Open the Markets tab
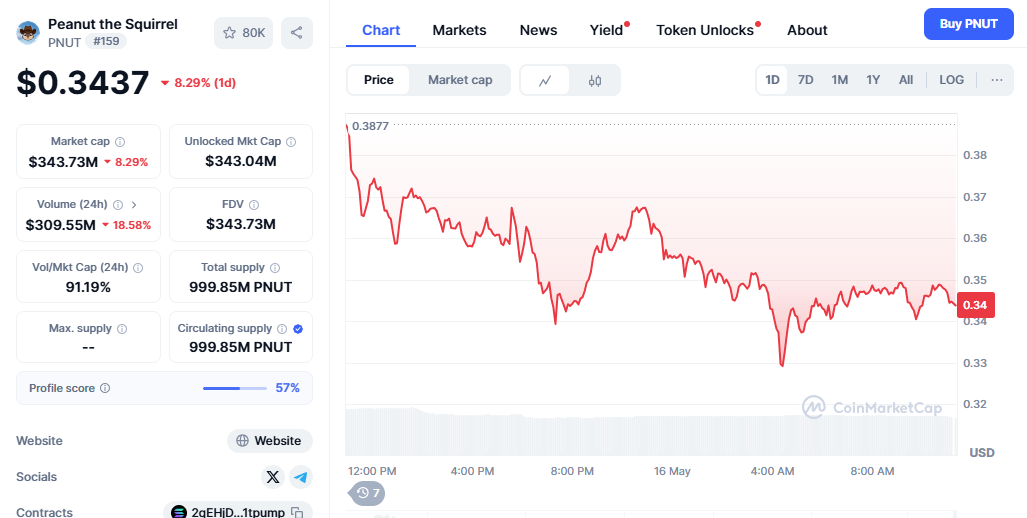Viewport: 1027px width, 518px height. coord(459,30)
